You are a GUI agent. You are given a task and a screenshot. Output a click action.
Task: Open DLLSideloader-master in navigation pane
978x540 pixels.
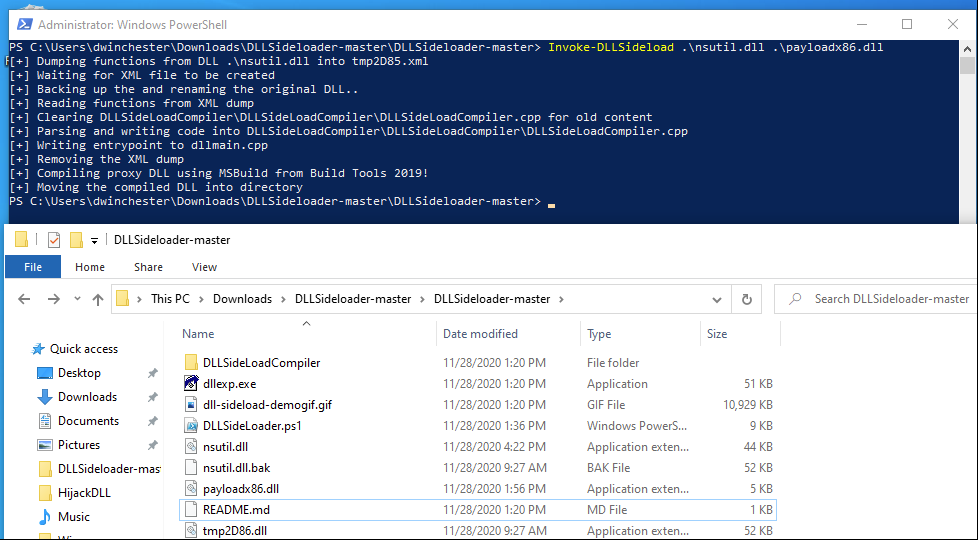coord(109,469)
